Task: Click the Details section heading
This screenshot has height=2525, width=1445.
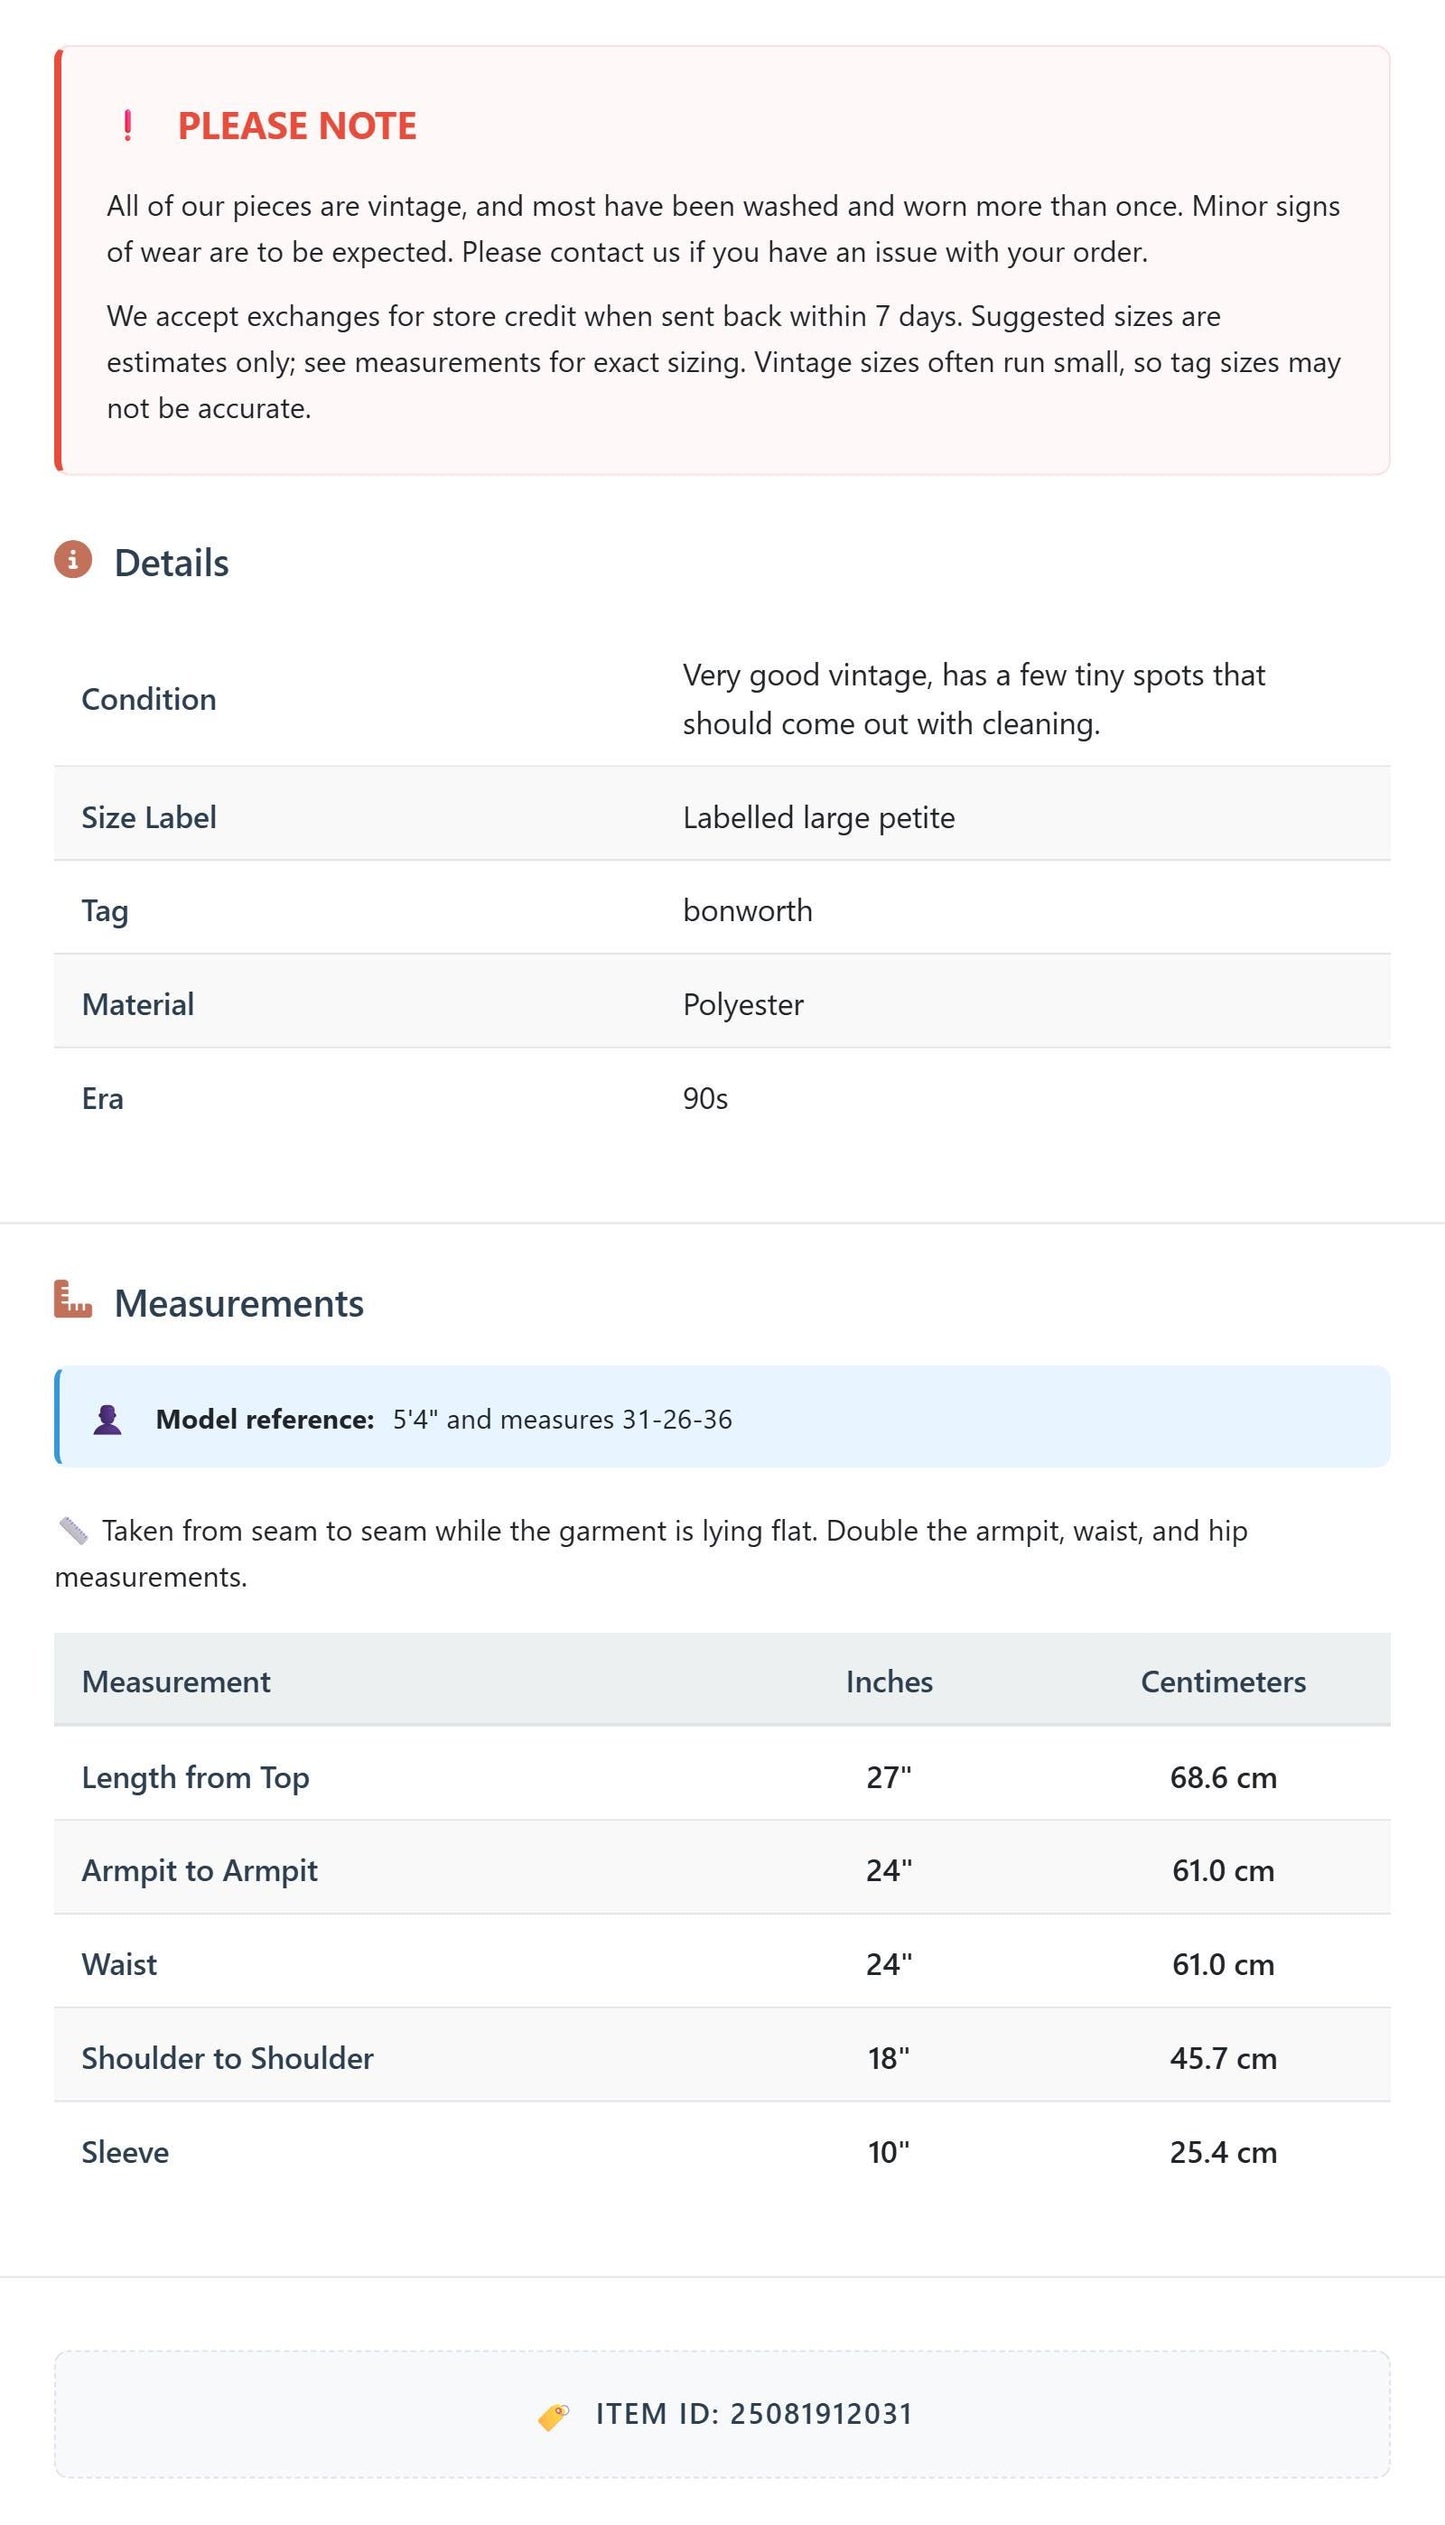Action: coord(171,563)
